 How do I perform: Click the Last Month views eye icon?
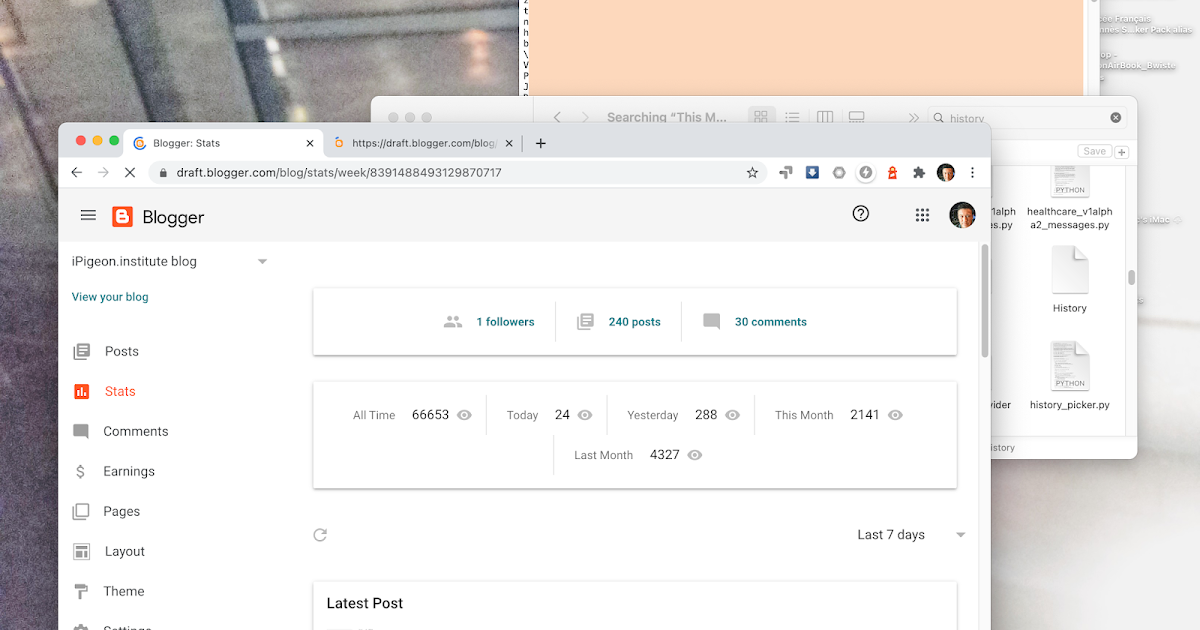pyautogui.click(x=695, y=455)
